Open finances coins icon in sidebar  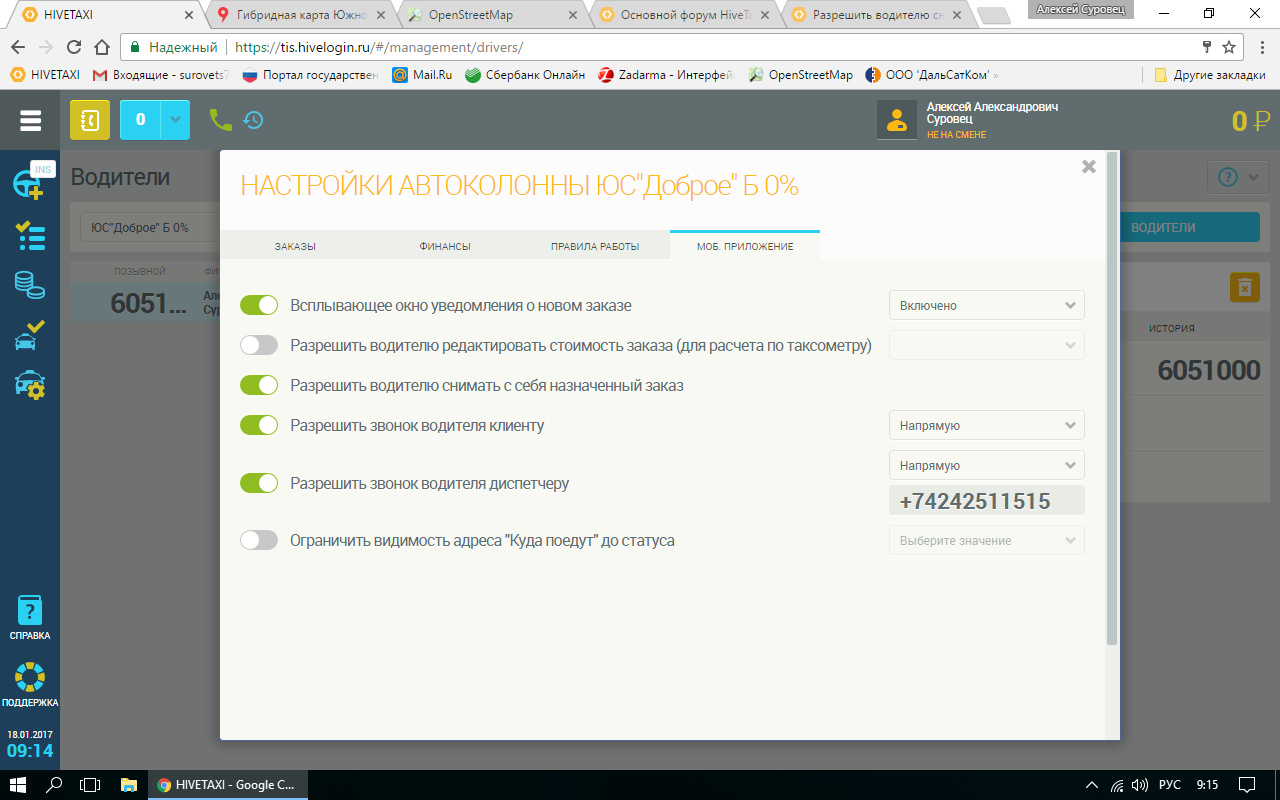point(30,286)
